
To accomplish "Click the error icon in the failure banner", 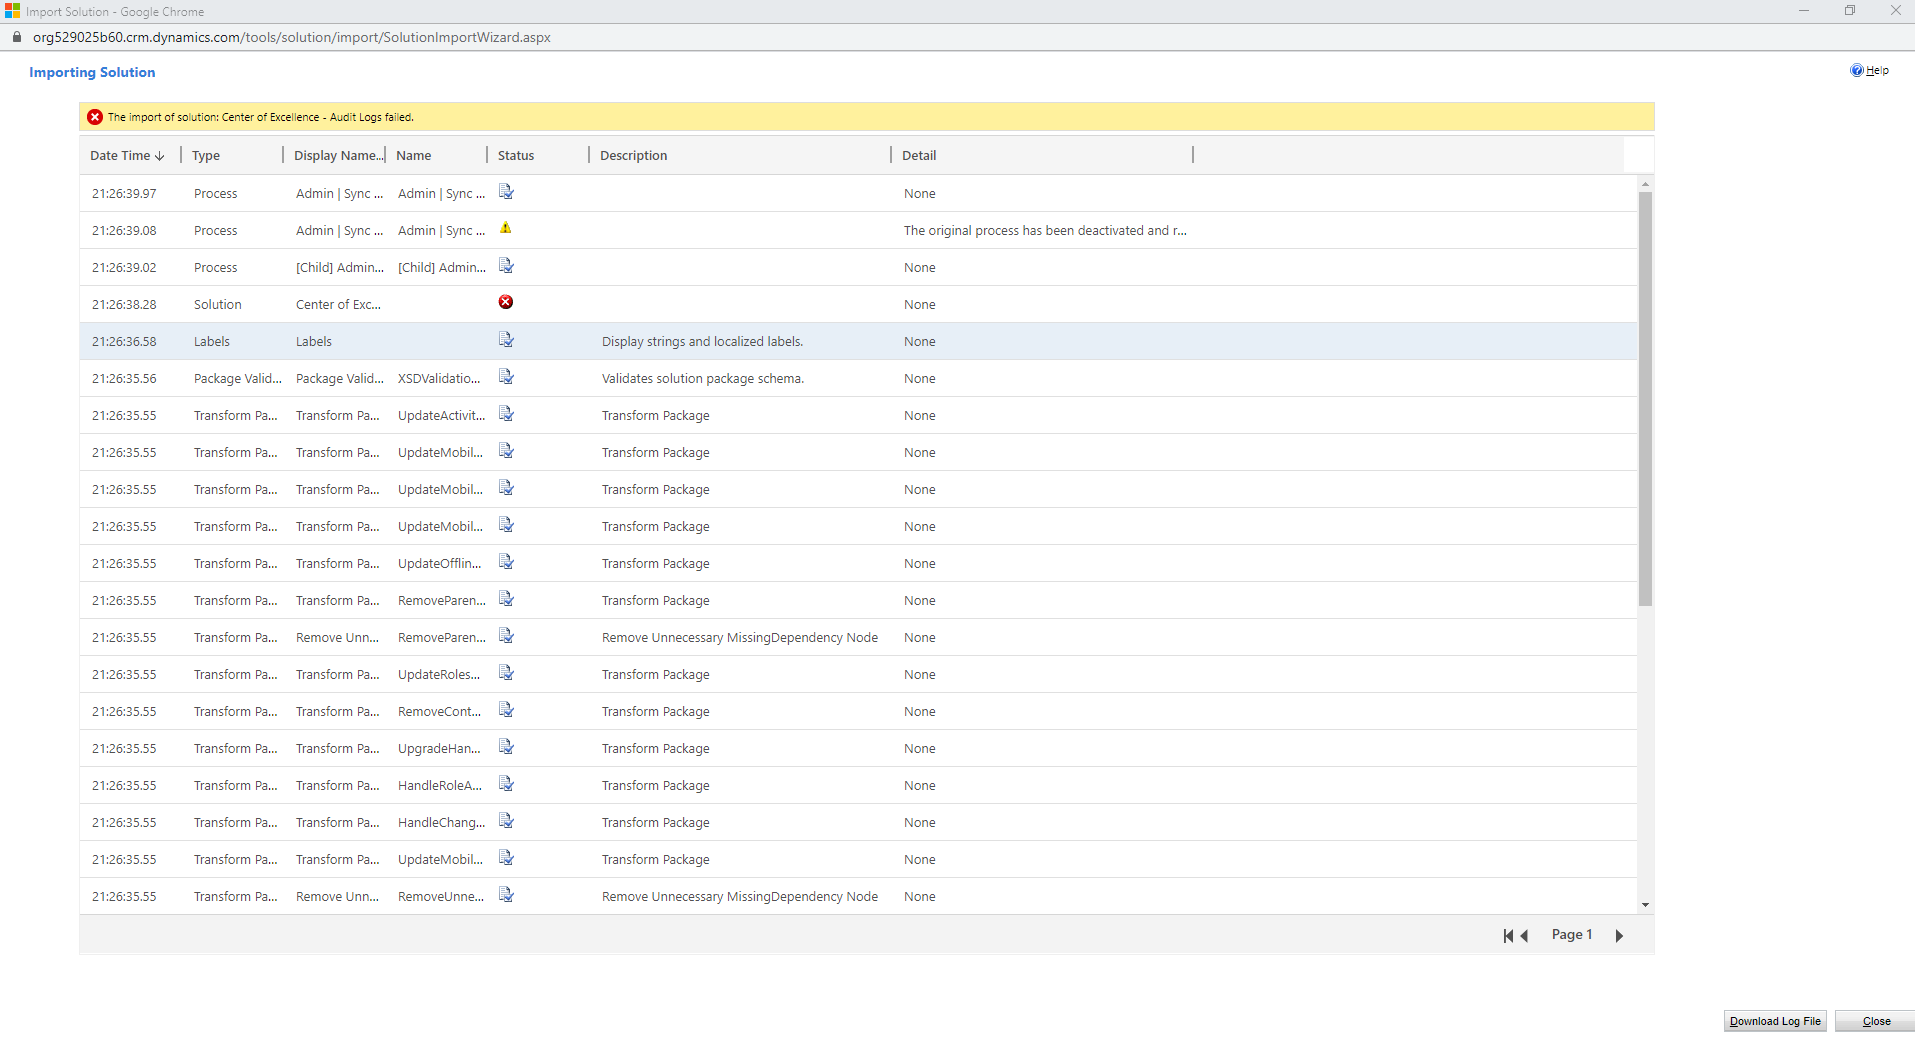I will 95,116.
